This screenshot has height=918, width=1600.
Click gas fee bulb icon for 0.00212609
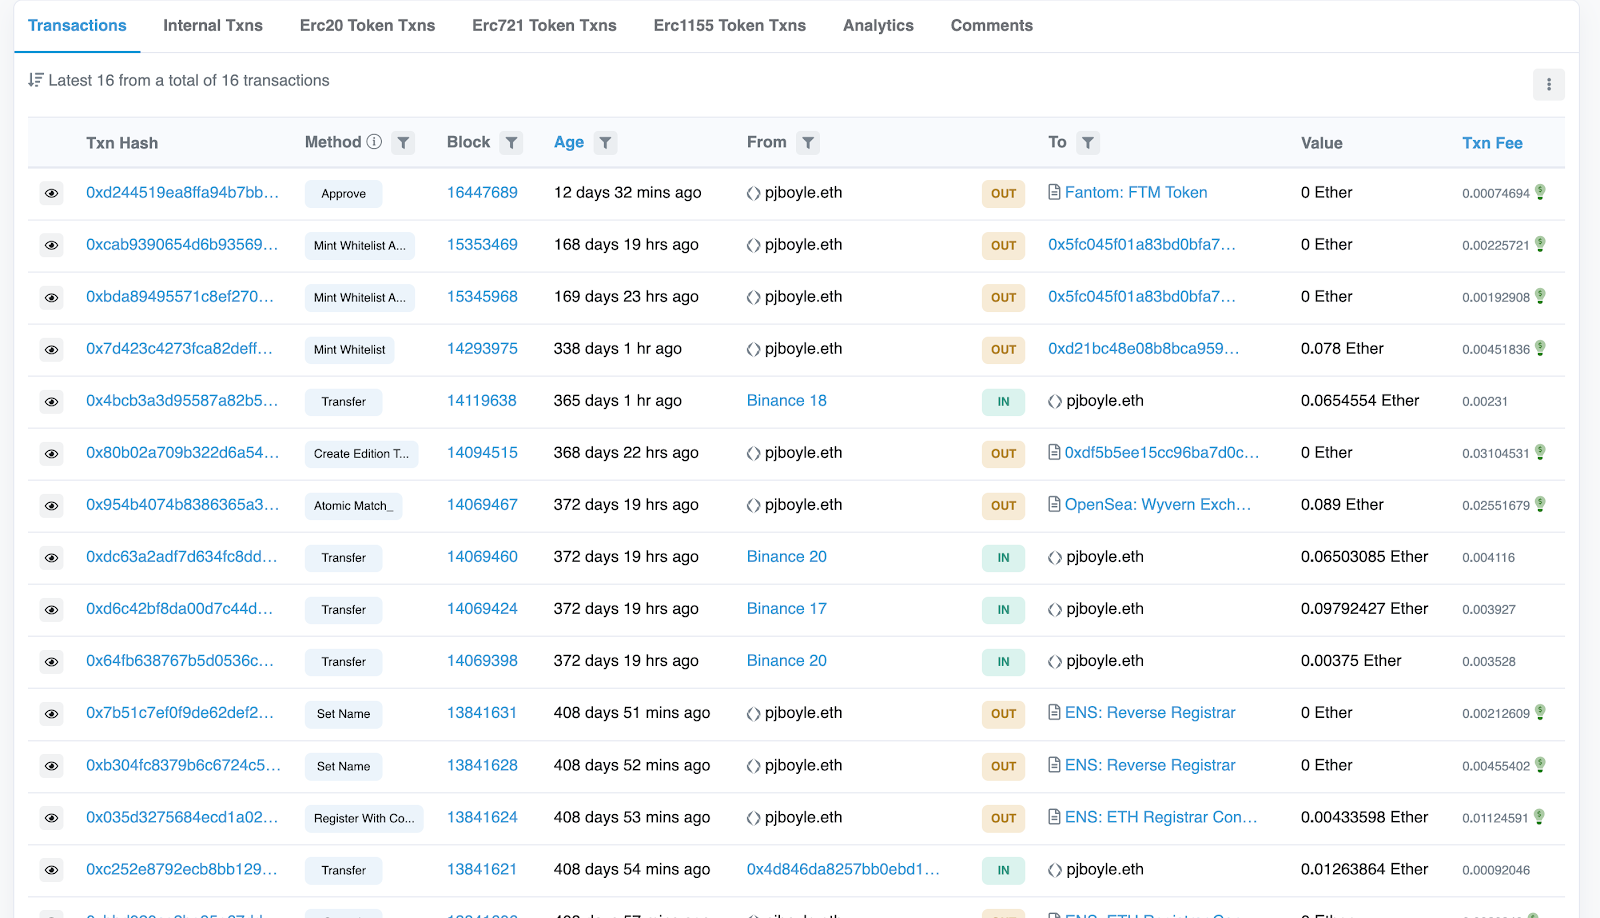(1540, 712)
